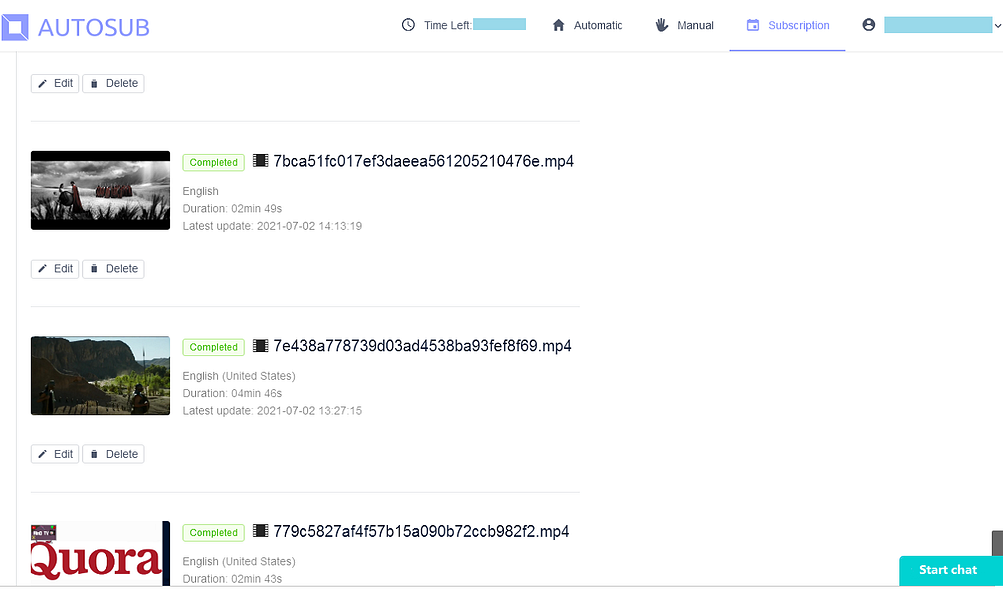Click the film strip icon beside 7bca51 video
This screenshot has width=1003, height=600.
[261, 160]
